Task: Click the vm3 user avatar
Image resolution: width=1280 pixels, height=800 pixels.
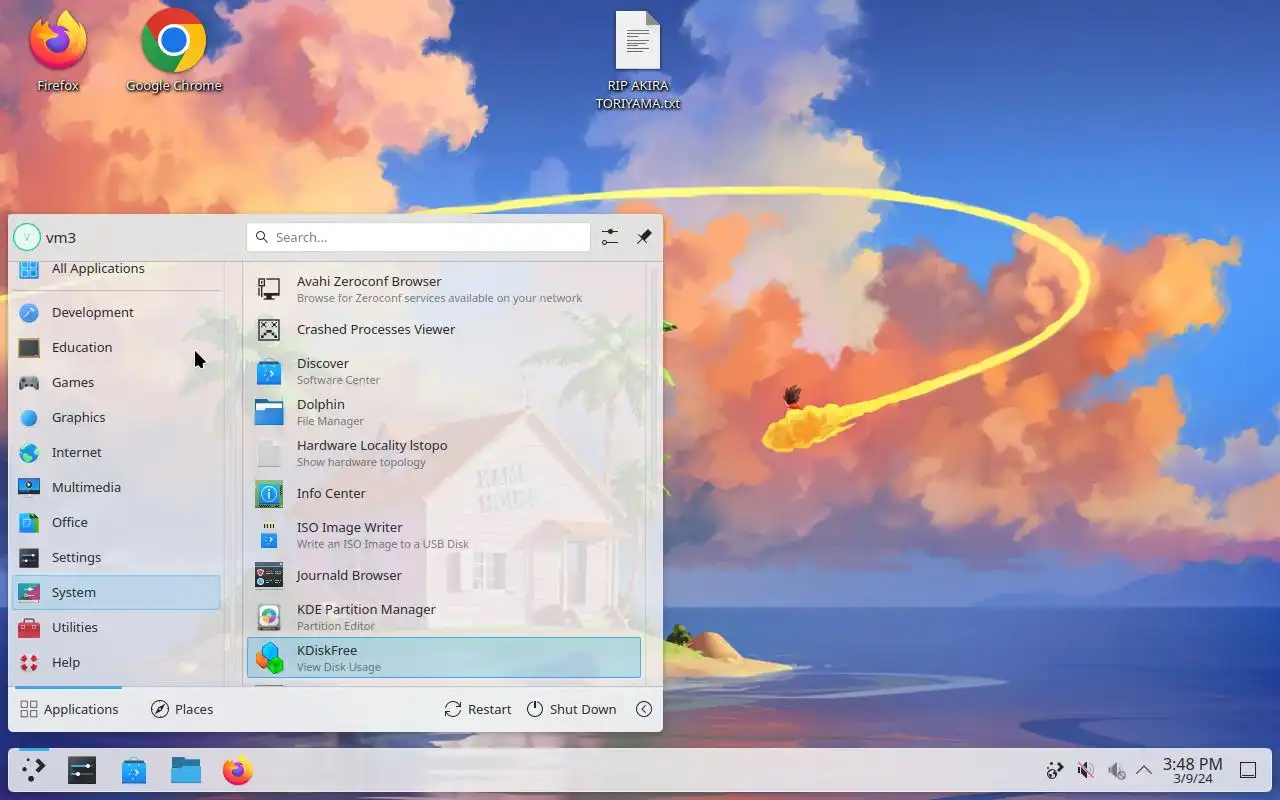Action: click(x=27, y=237)
